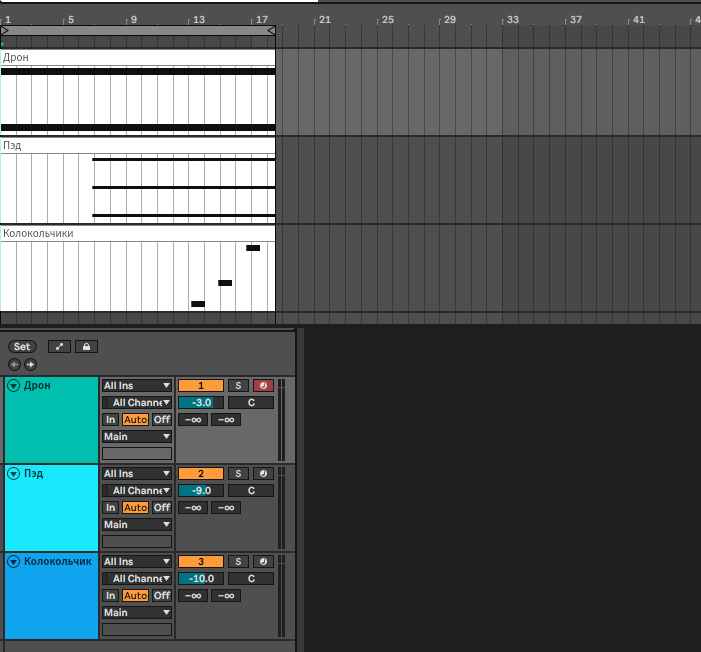Screen dimensions: 701x652
Task: Open the All Channels dropdown on Пэд
Action: (137, 491)
